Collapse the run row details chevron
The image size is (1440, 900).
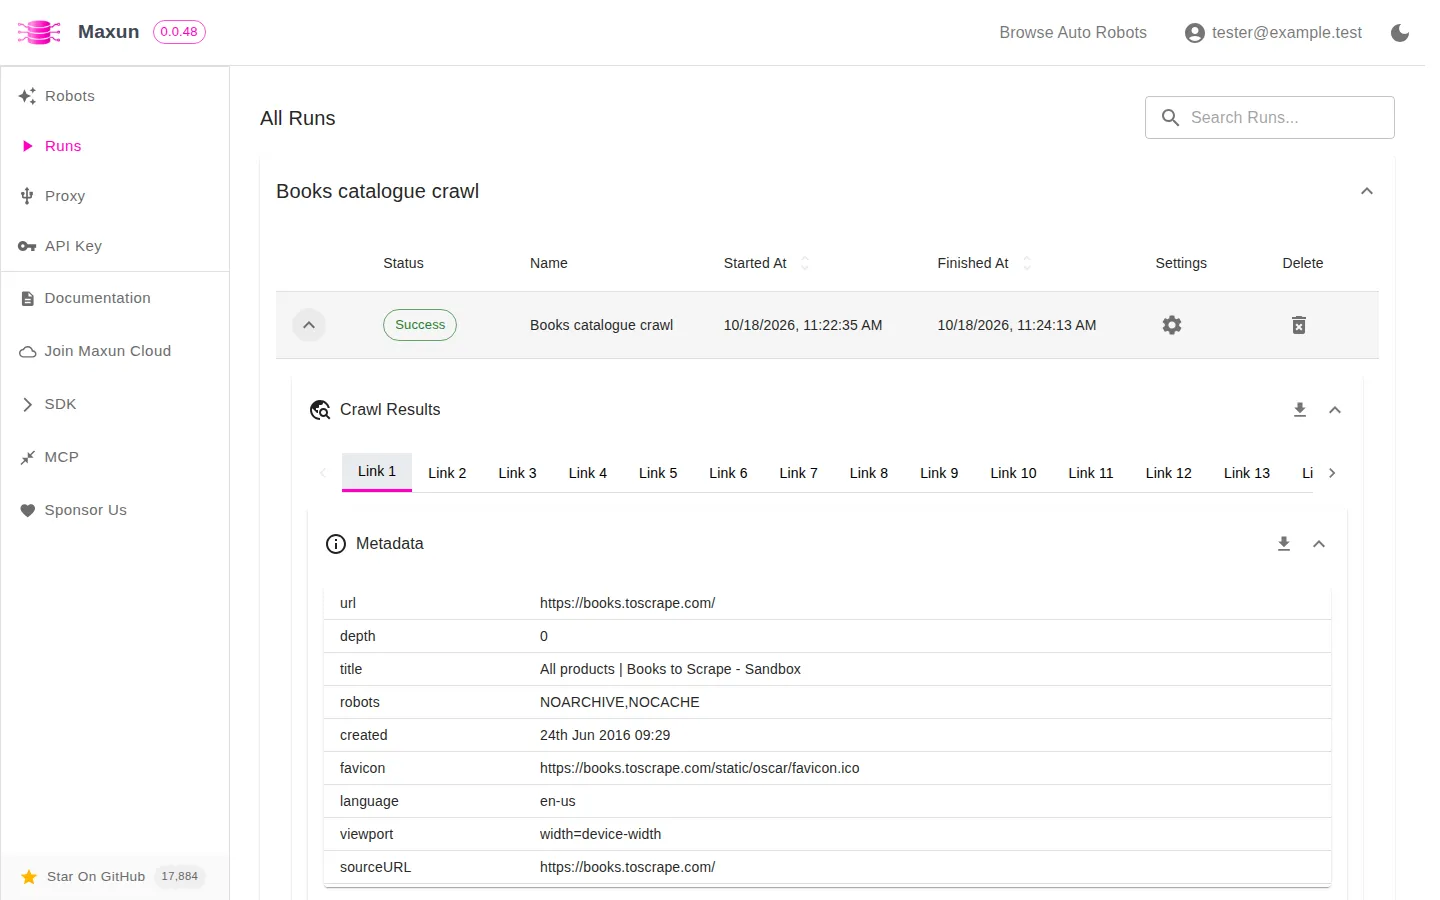[x=309, y=325]
